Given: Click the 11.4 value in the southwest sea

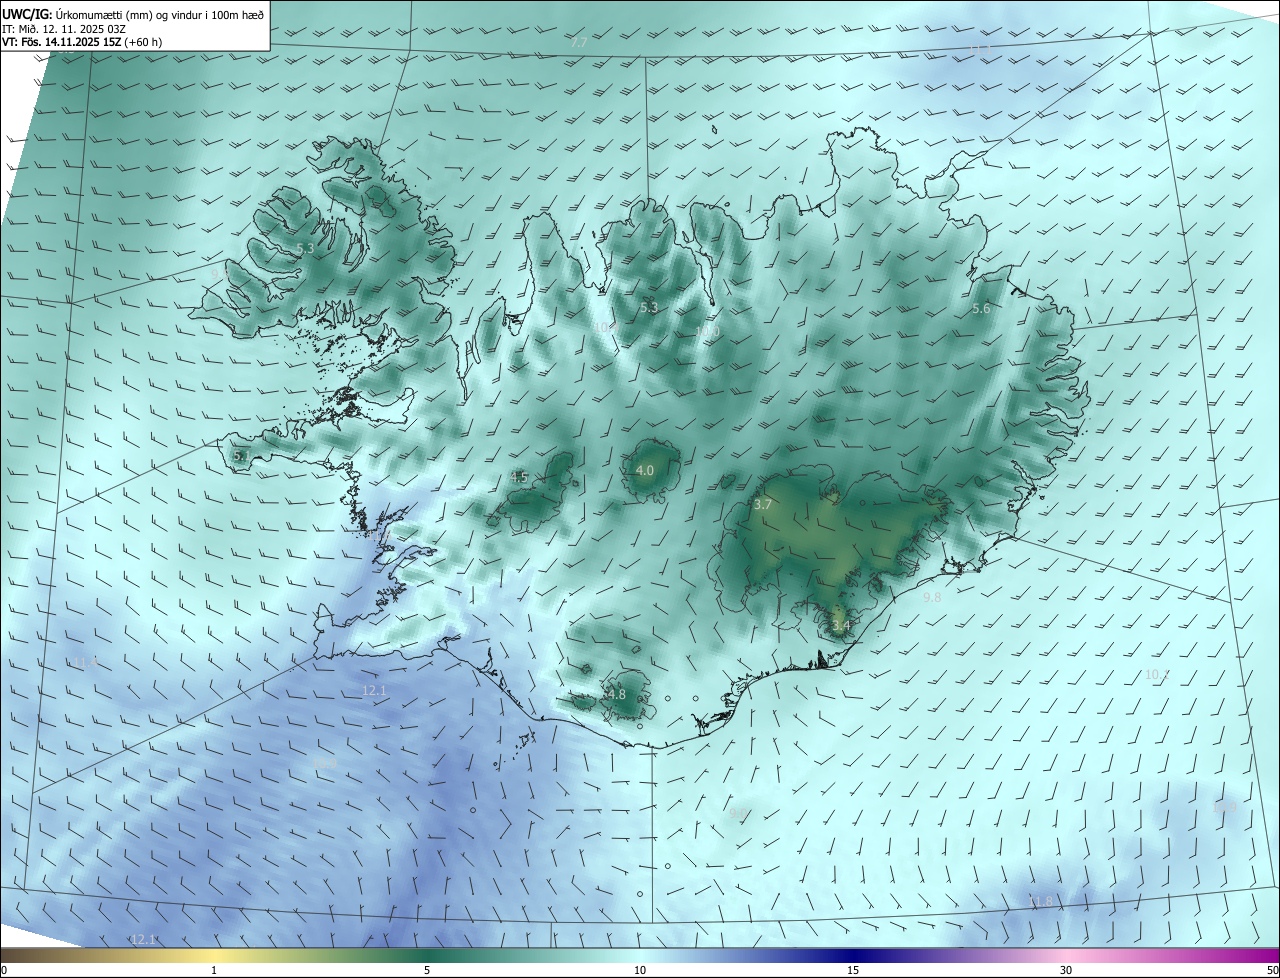Looking at the screenshot, I should (85, 663).
